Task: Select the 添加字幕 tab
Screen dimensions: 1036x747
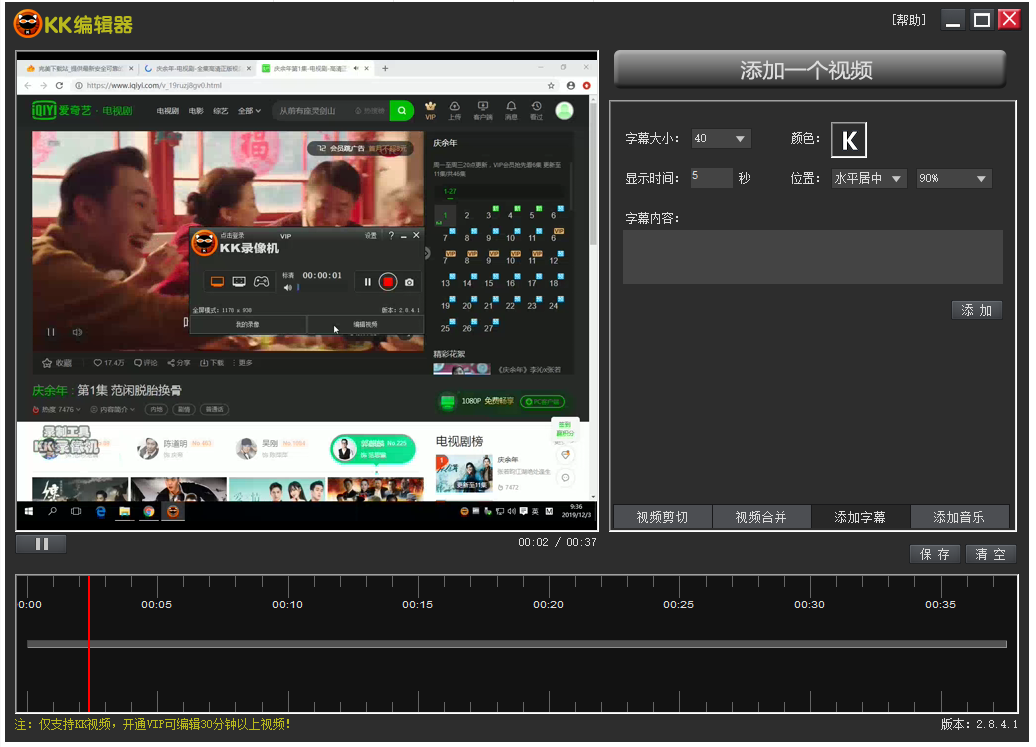Action: pos(860,517)
